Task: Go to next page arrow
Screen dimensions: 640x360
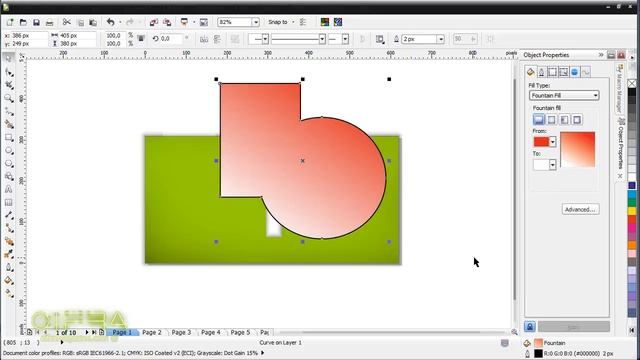Action: (87, 332)
